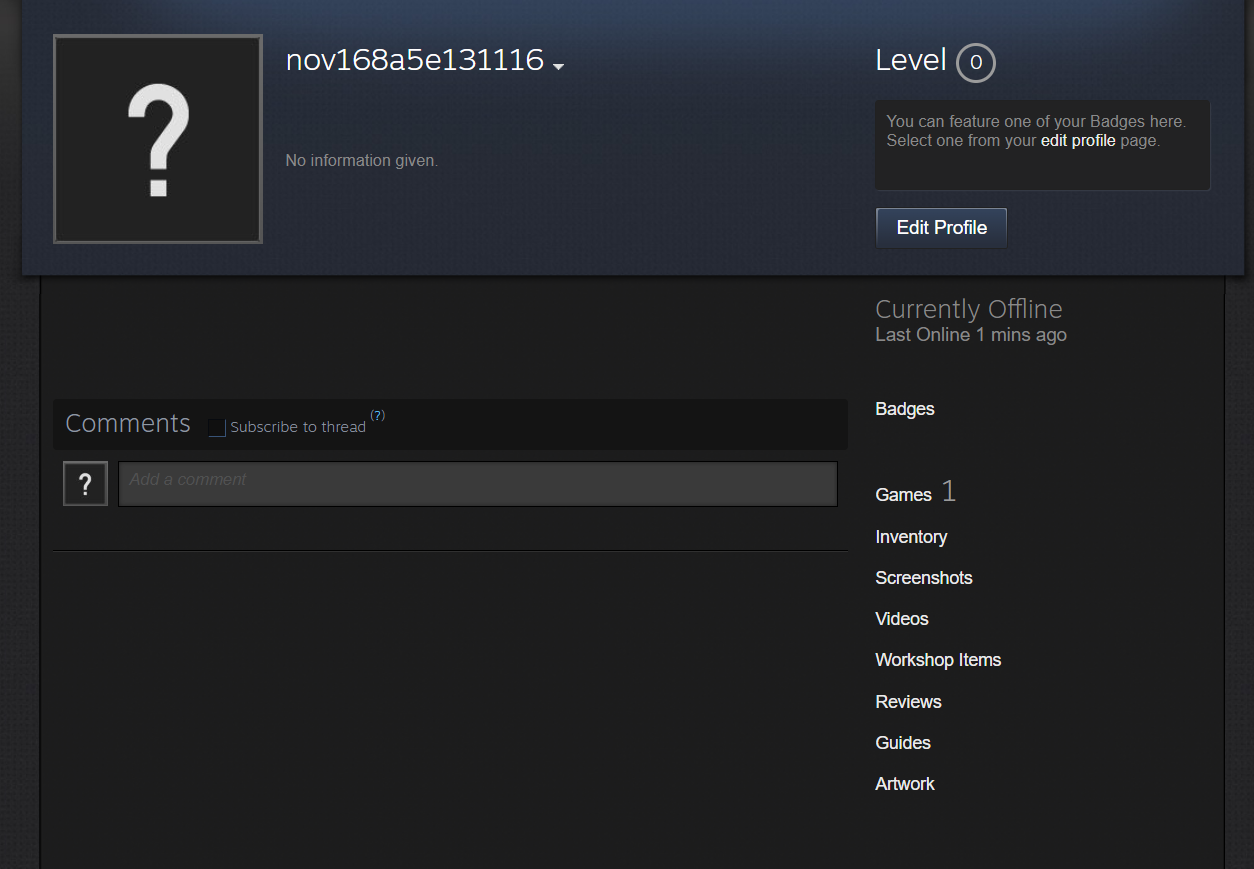The image size is (1254, 869).
Task: Open the Inventory link
Action: coord(911,537)
